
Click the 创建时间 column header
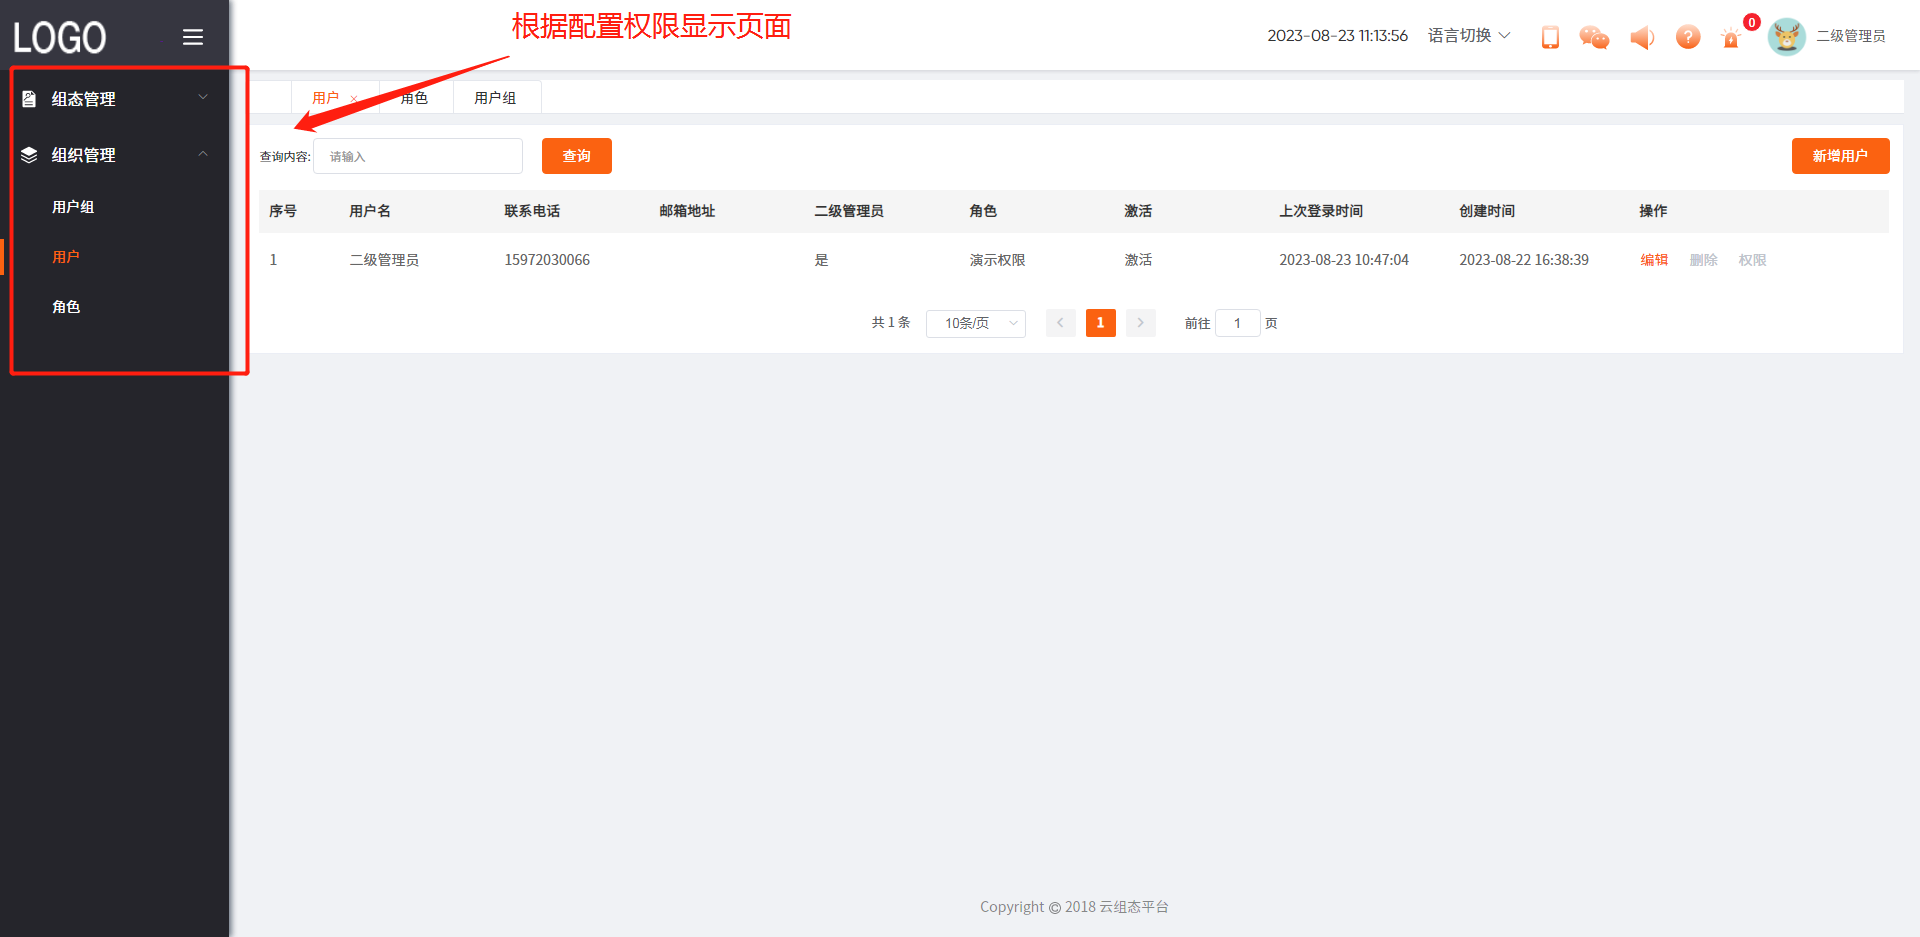[x=1487, y=211]
